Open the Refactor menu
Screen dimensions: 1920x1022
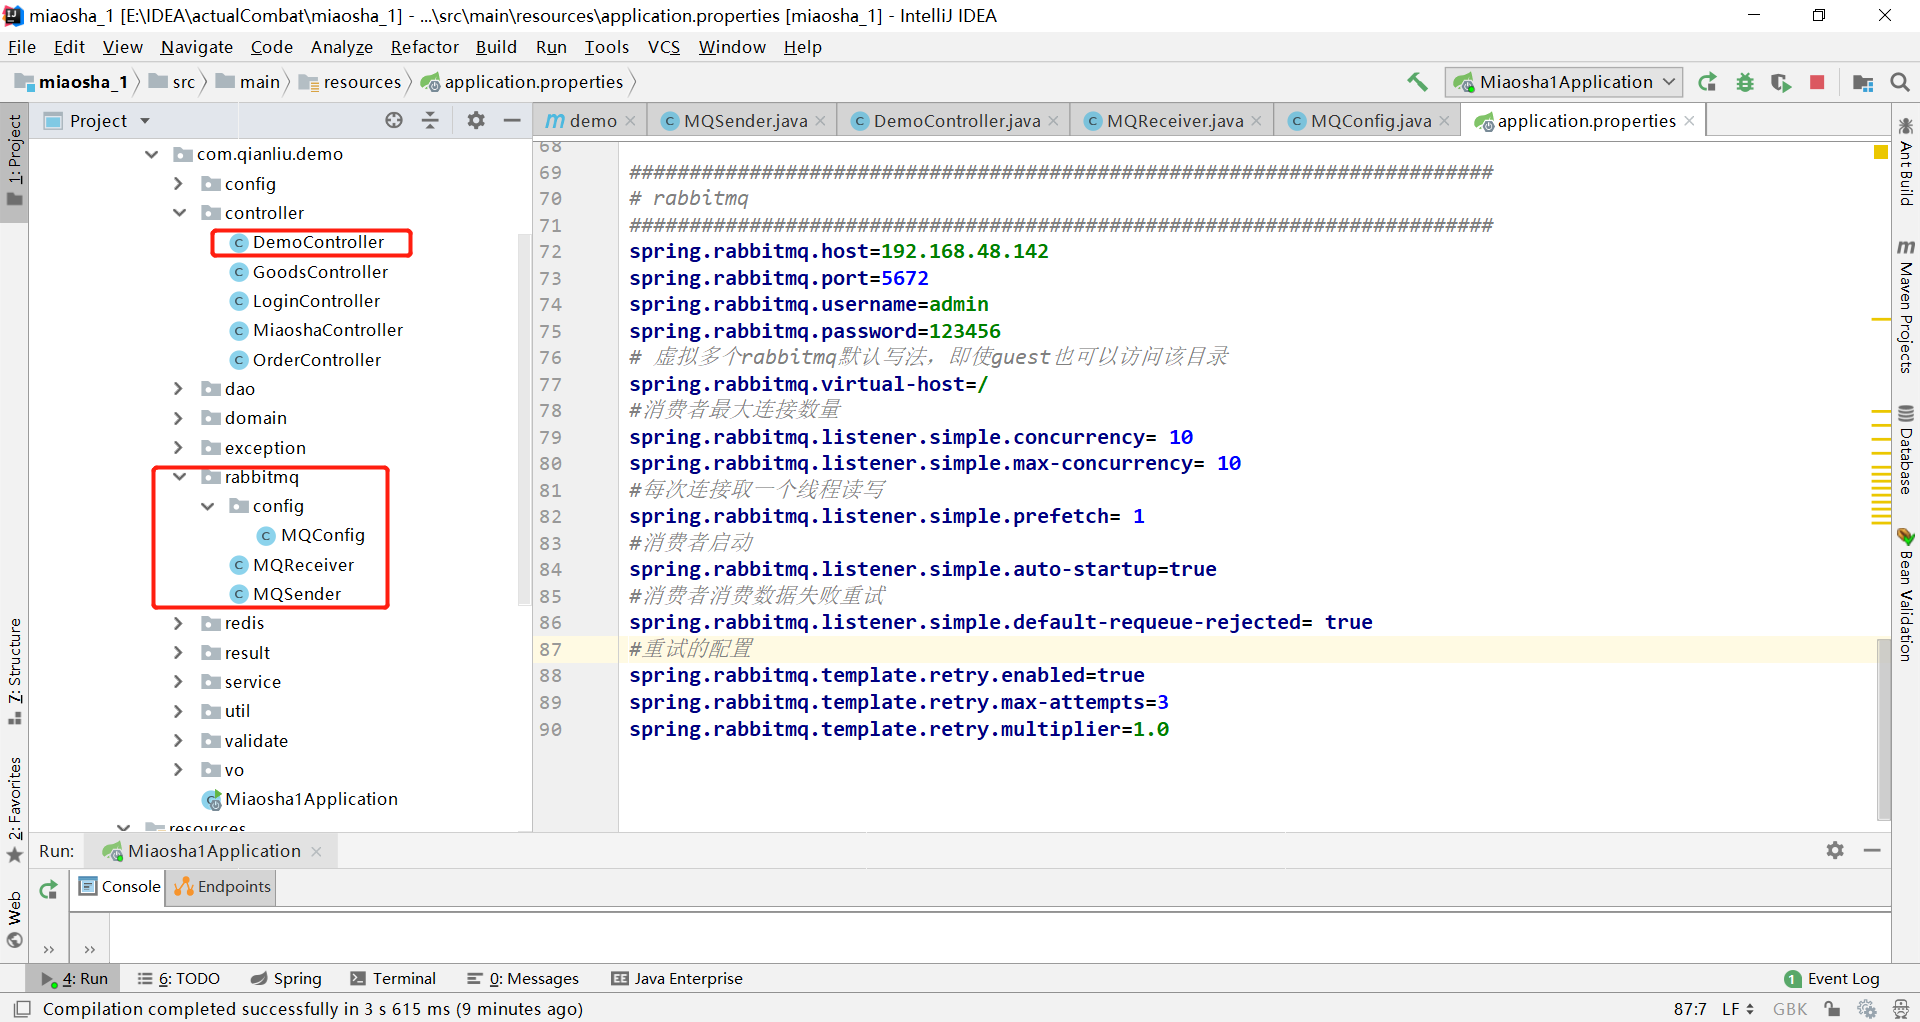[x=425, y=47]
